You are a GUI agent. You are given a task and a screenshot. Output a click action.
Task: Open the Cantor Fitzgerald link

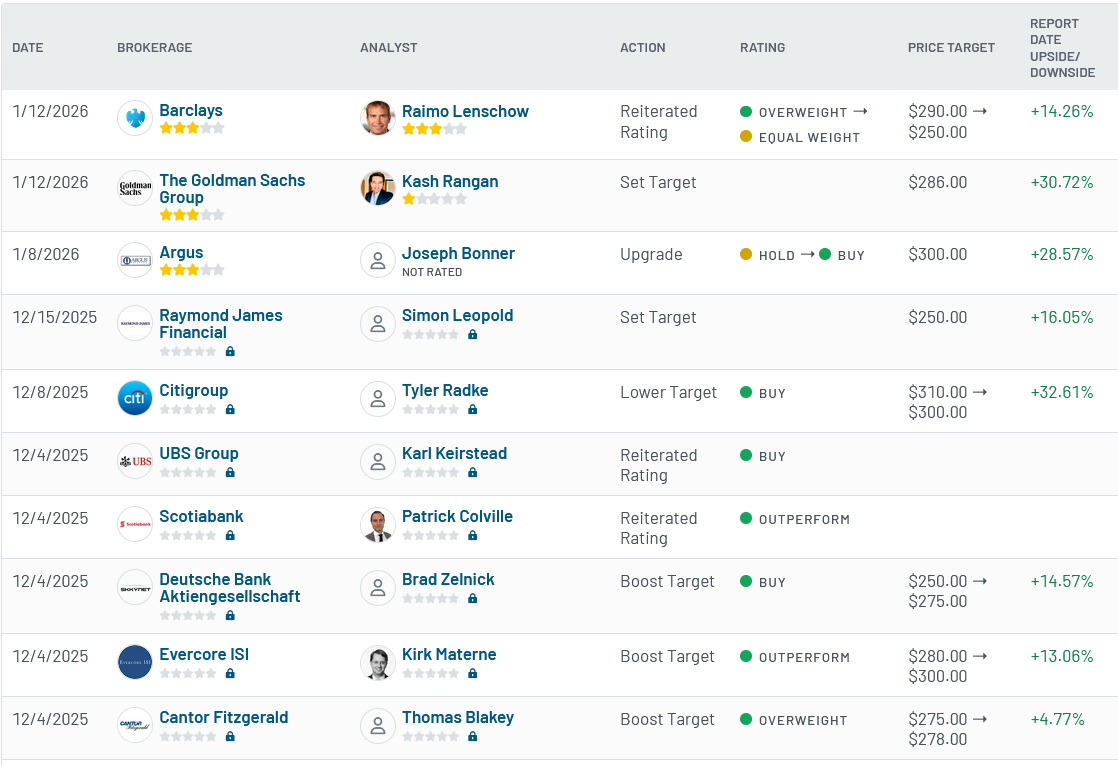(x=224, y=718)
